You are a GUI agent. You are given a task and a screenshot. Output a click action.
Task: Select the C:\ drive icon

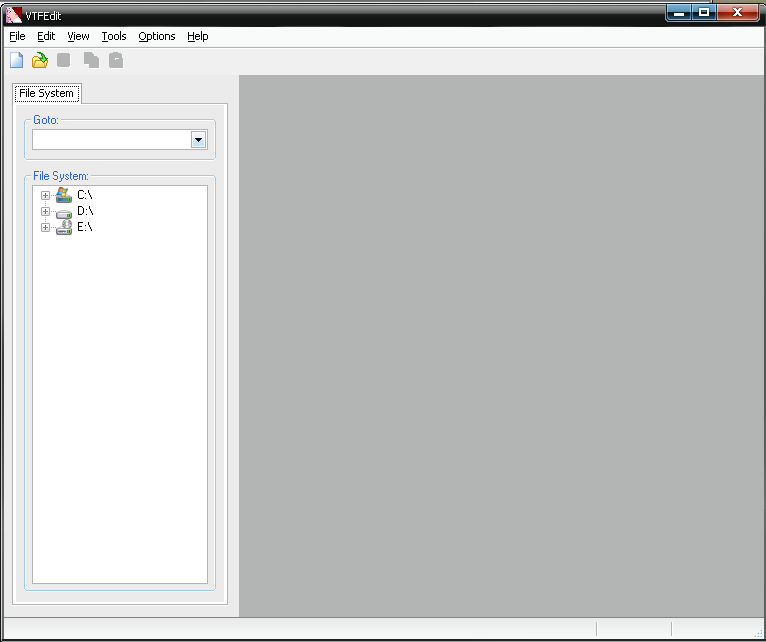(64, 195)
